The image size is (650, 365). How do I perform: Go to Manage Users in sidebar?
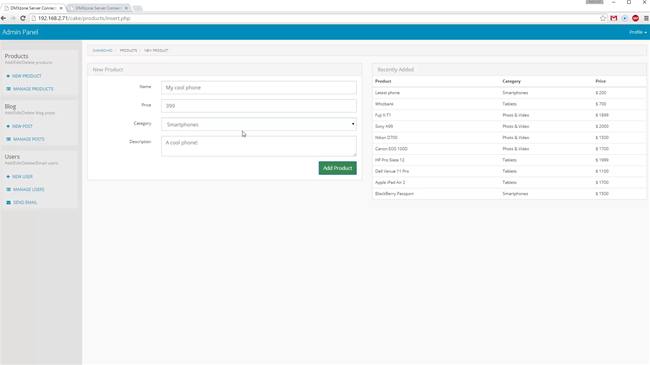pos(29,189)
